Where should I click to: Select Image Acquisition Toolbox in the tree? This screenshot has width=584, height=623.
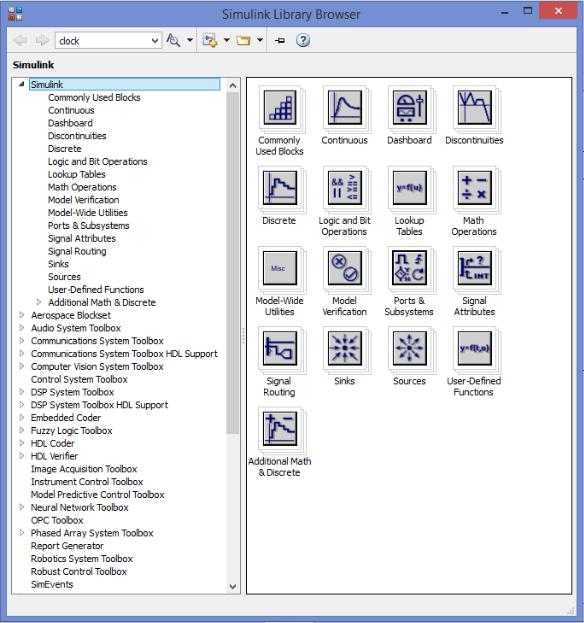(x=84, y=469)
